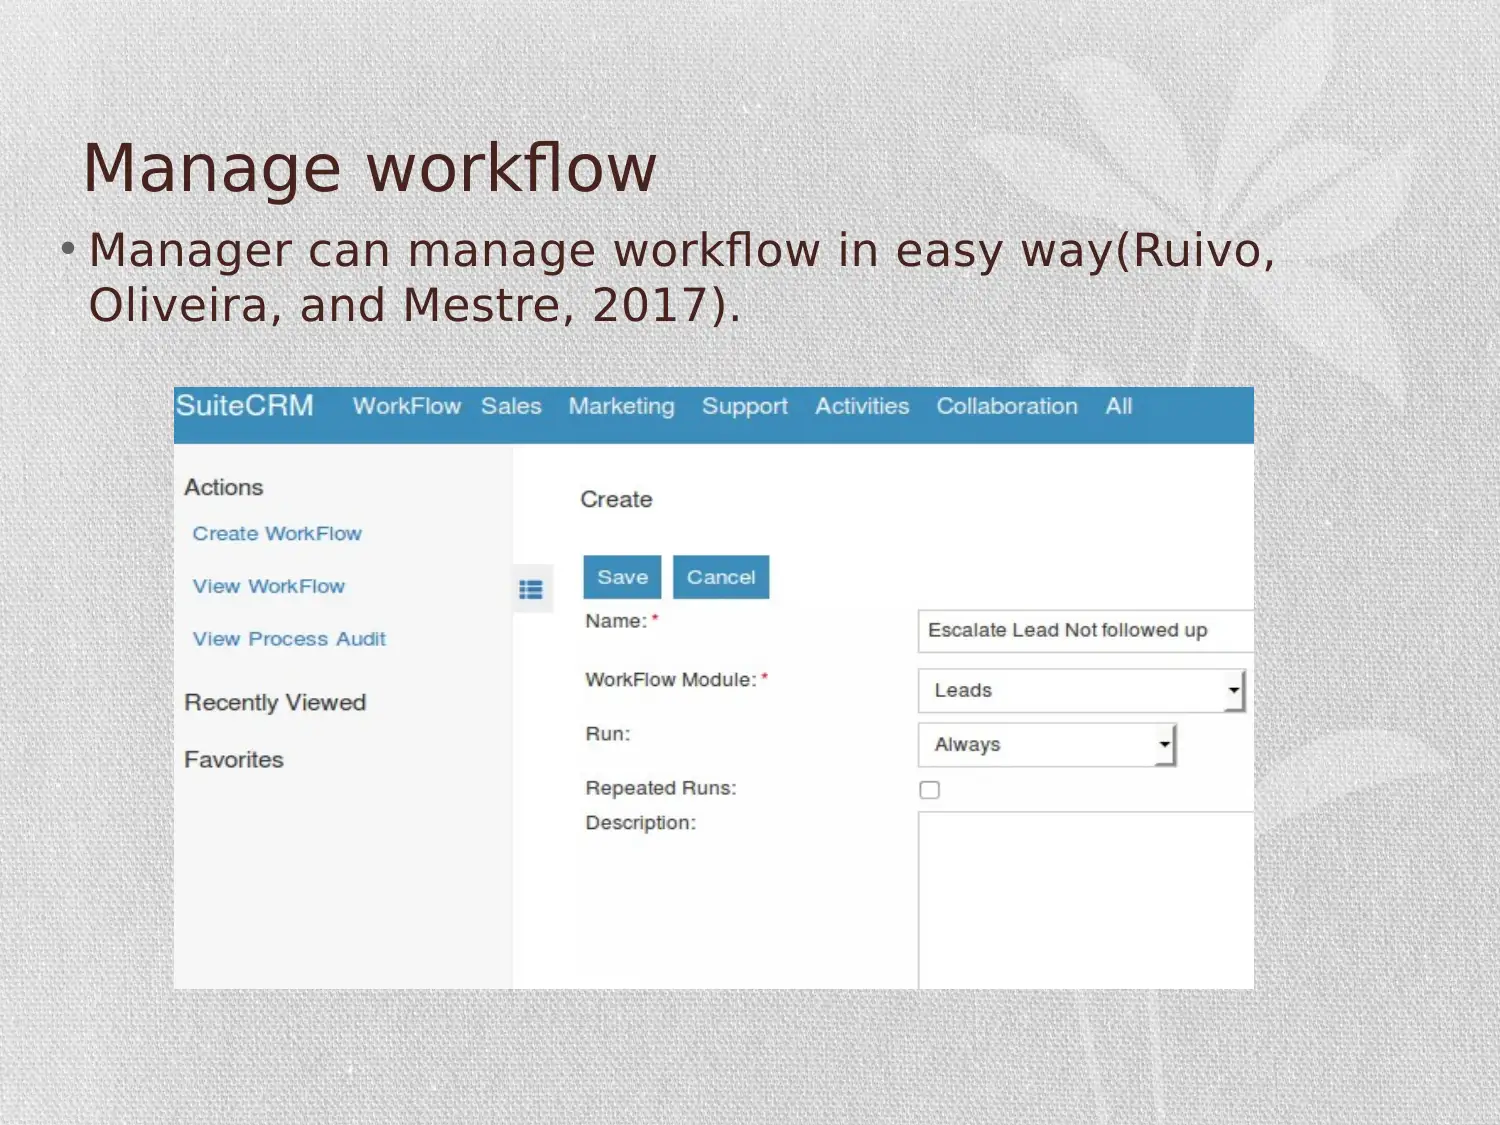This screenshot has width=1500, height=1125.
Task: Select Favorites heading in sidebar
Action: point(234,760)
